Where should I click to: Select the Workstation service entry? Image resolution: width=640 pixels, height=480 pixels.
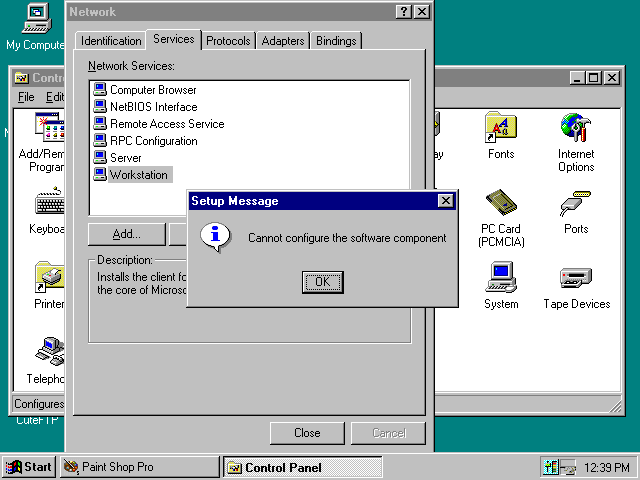139,175
